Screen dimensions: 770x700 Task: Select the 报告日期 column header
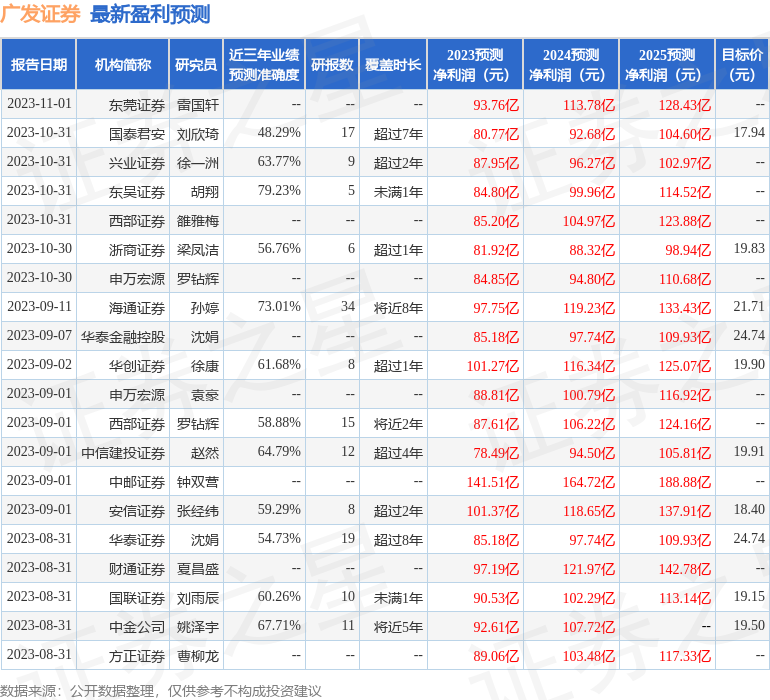38,64
